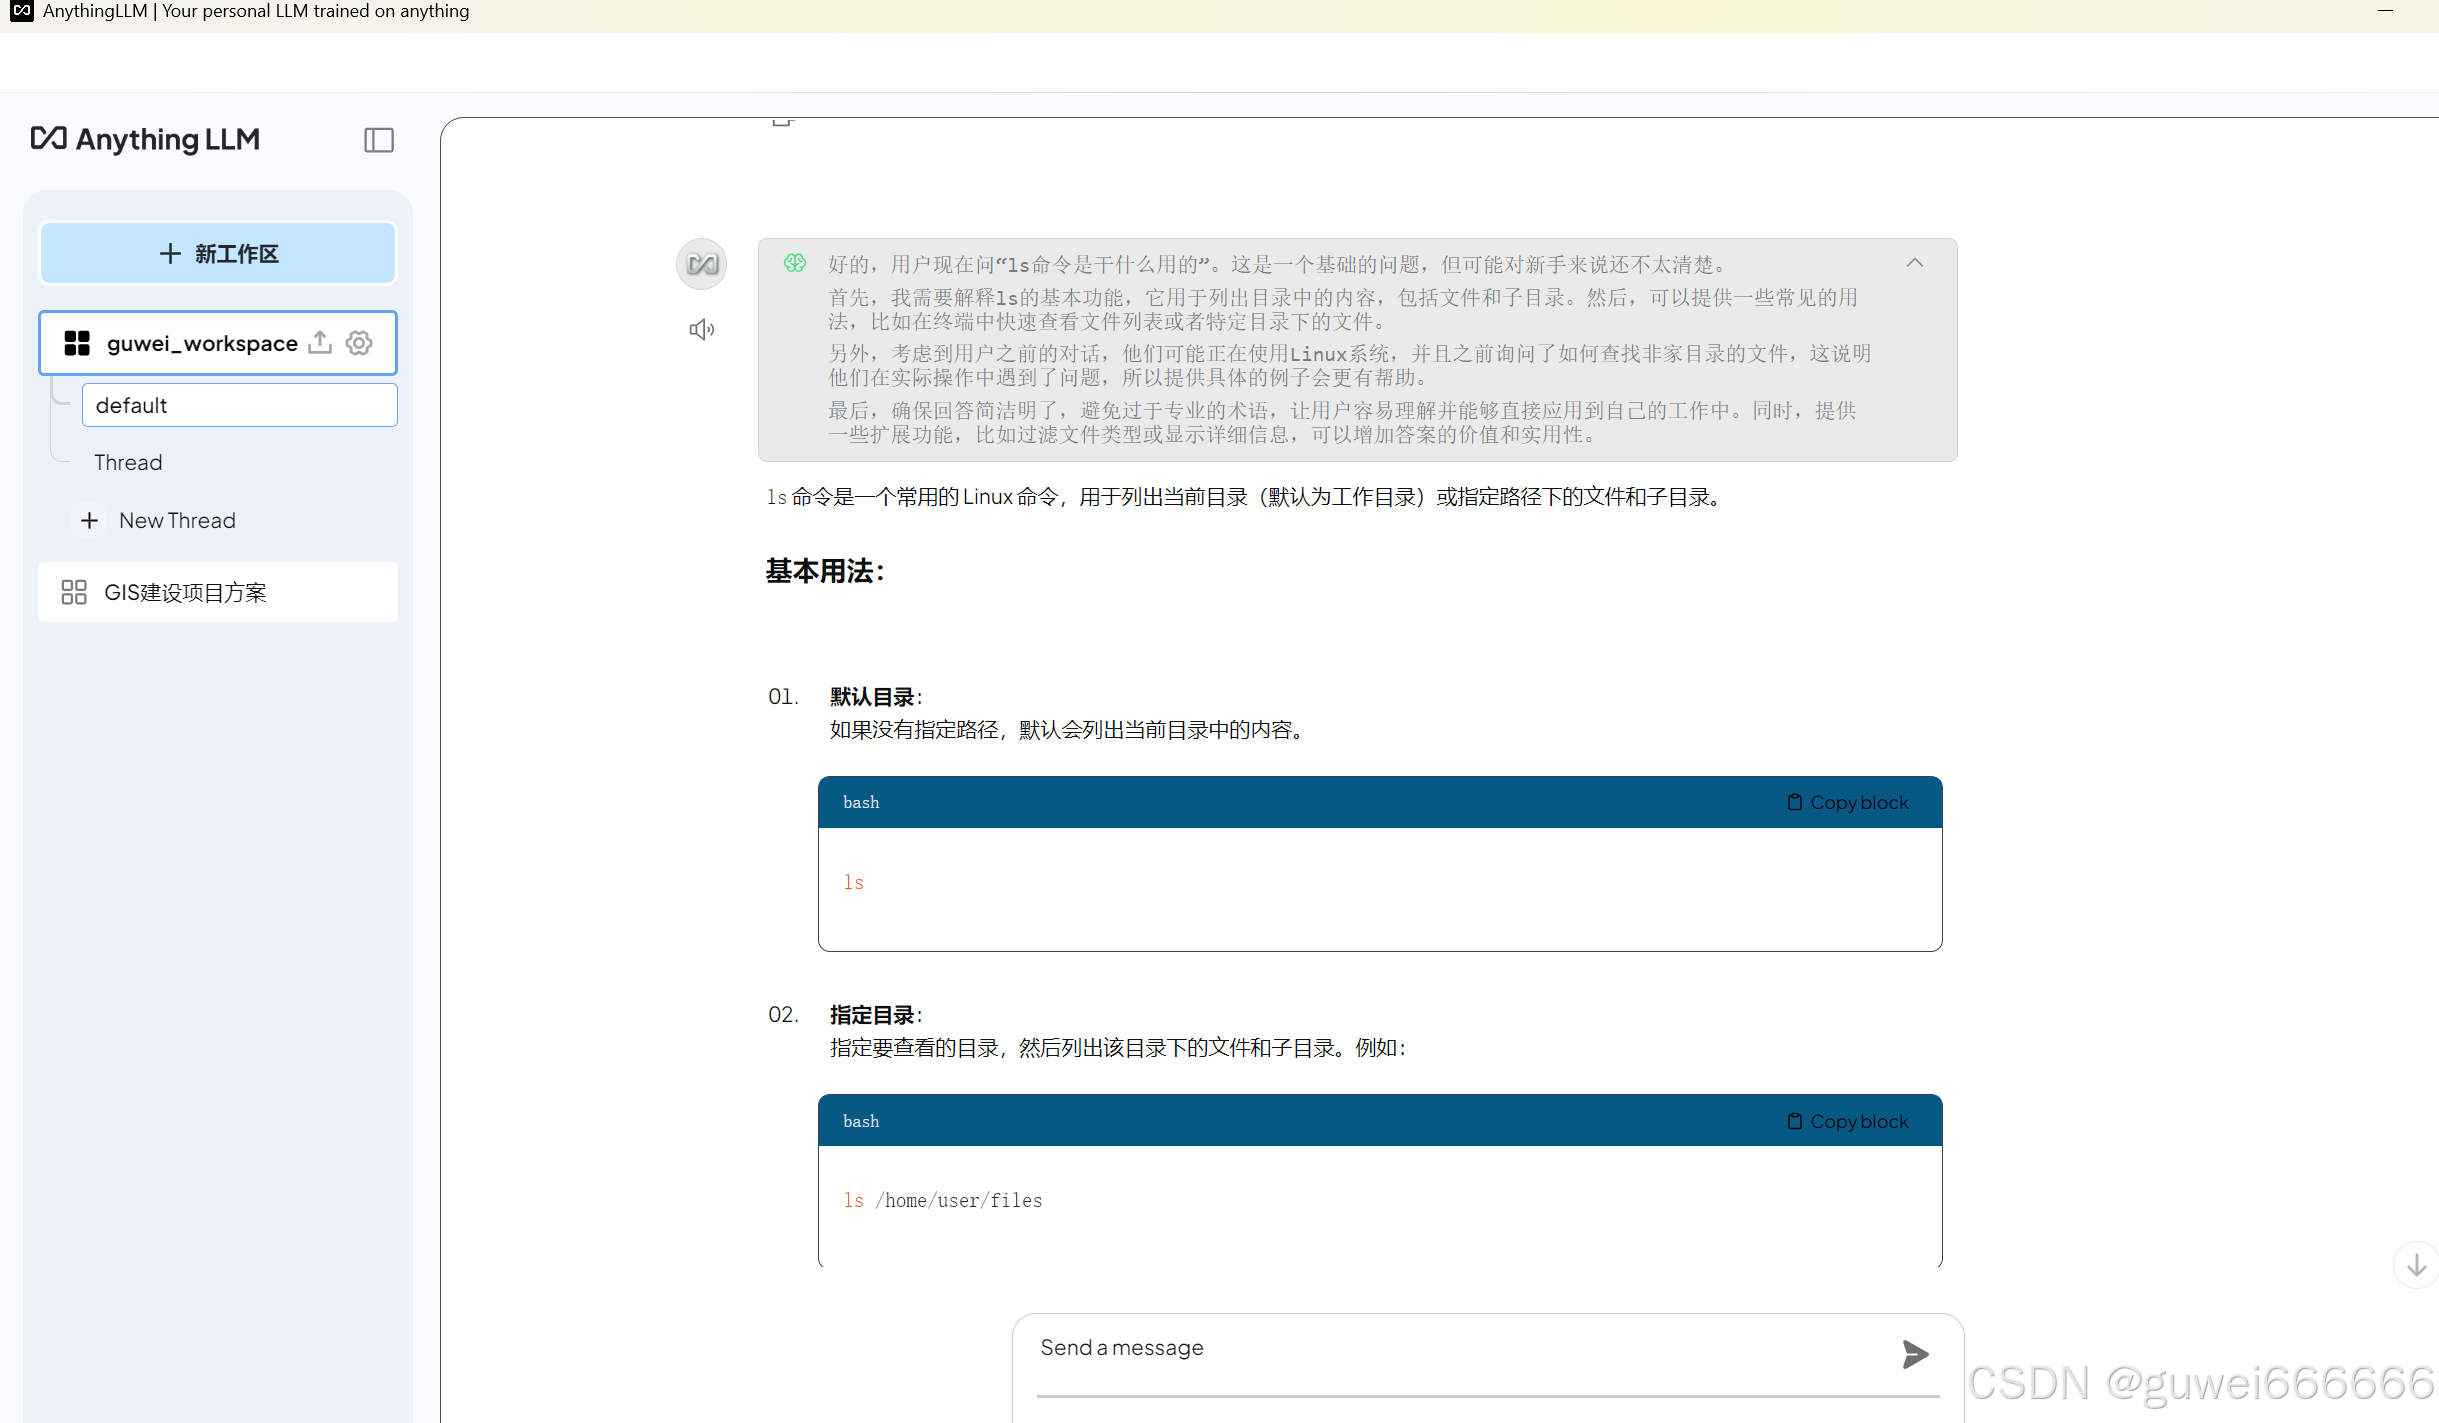This screenshot has height=1423, width=2439.
Task: Click the bash label of first code block
Action: click(861, 802)
